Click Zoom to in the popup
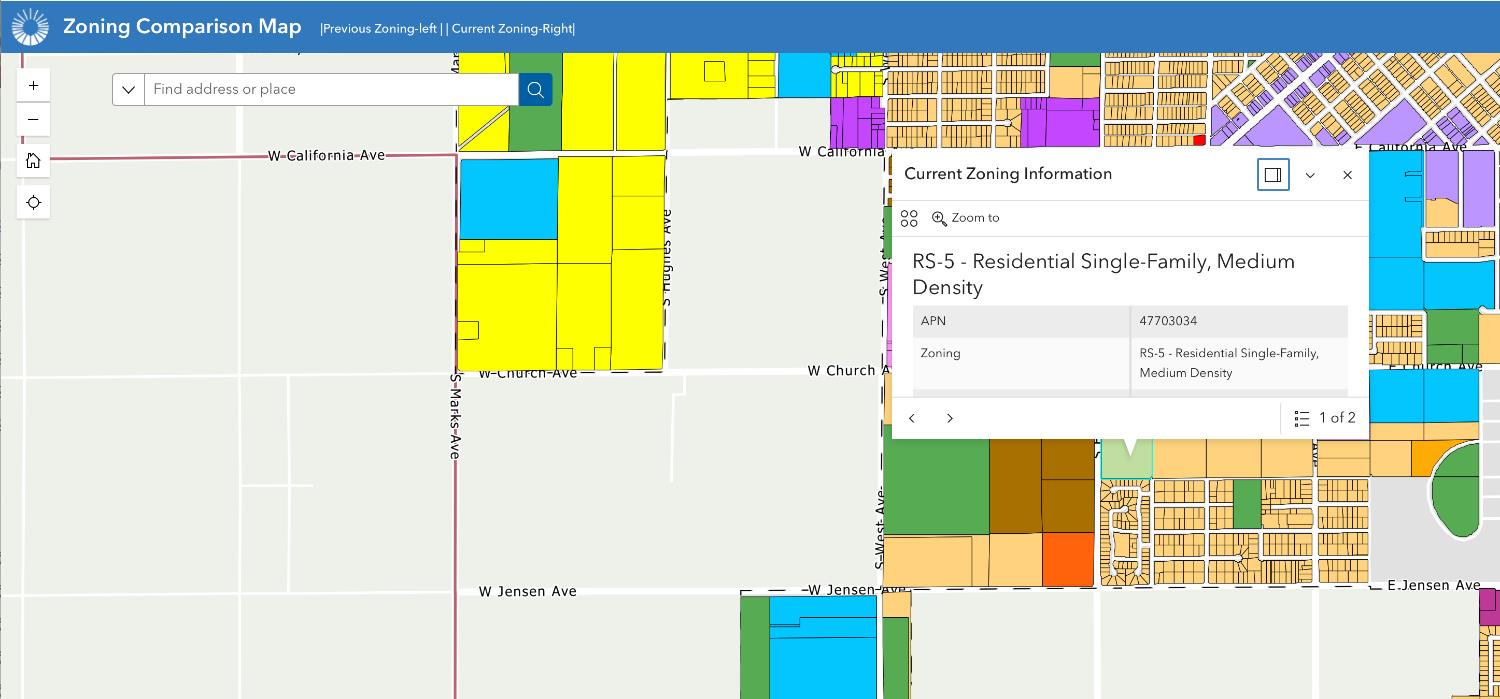The height and width of the screenshot is (699, 1500). tap(965, 218)
